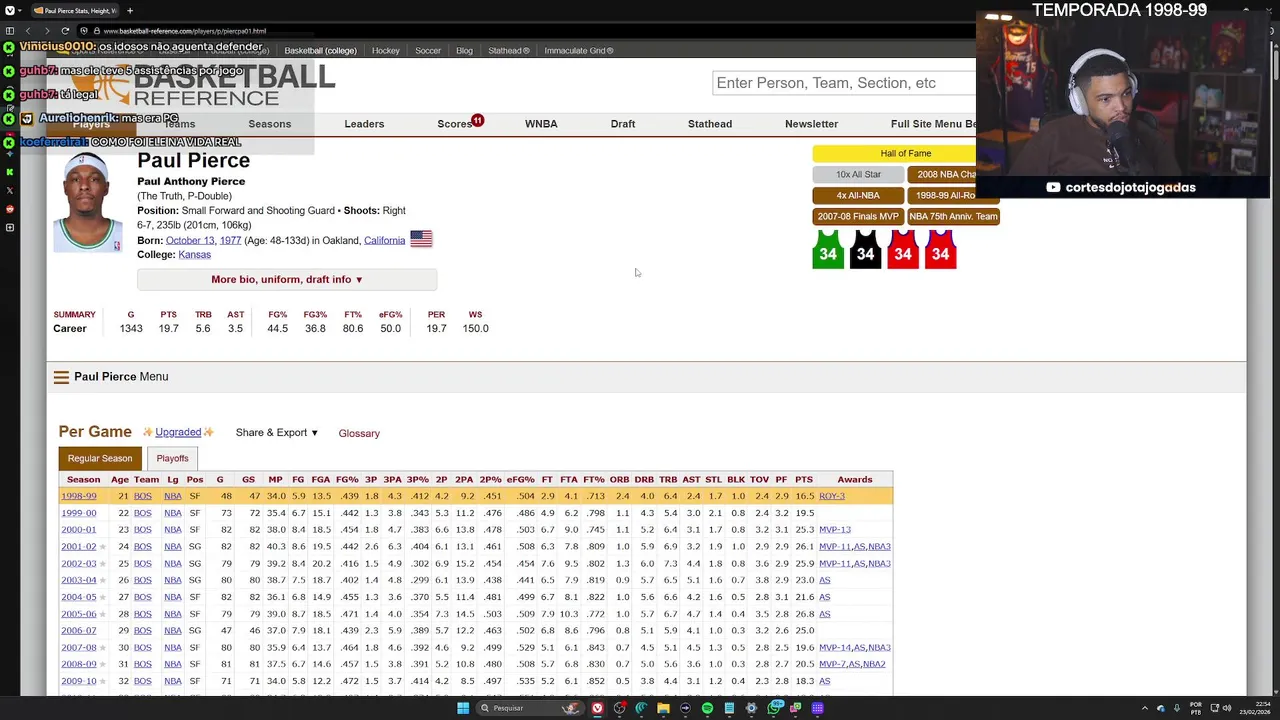Open File Explorer from the taskbar
The width and height of the screenshot is (1280, 720).
pos(663,708)
